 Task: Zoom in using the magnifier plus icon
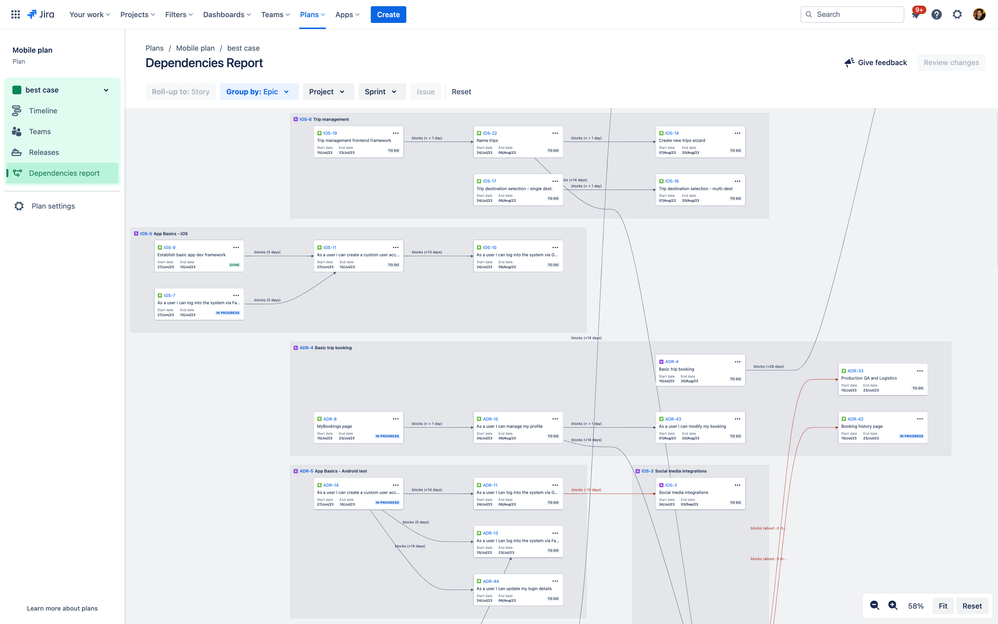891,605
